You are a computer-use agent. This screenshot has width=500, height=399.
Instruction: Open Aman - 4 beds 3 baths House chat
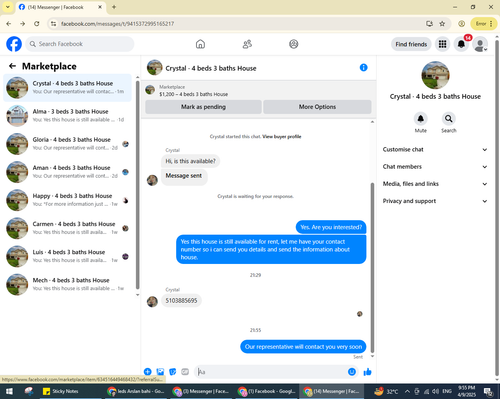[68, 172]
